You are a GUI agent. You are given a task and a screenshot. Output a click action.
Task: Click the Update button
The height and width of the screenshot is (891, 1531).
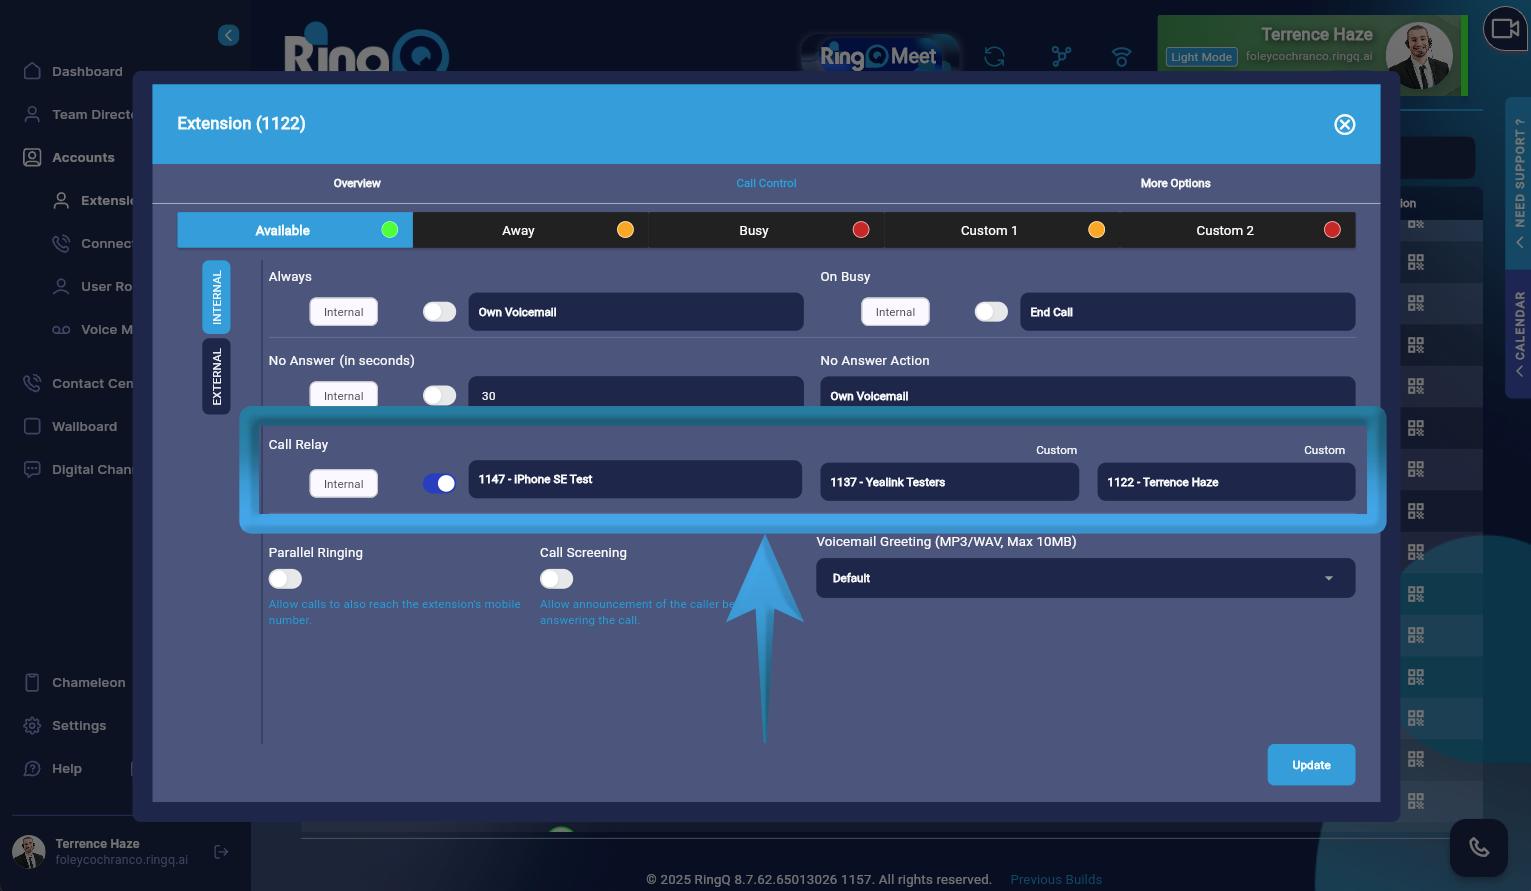coord(1311,764)
